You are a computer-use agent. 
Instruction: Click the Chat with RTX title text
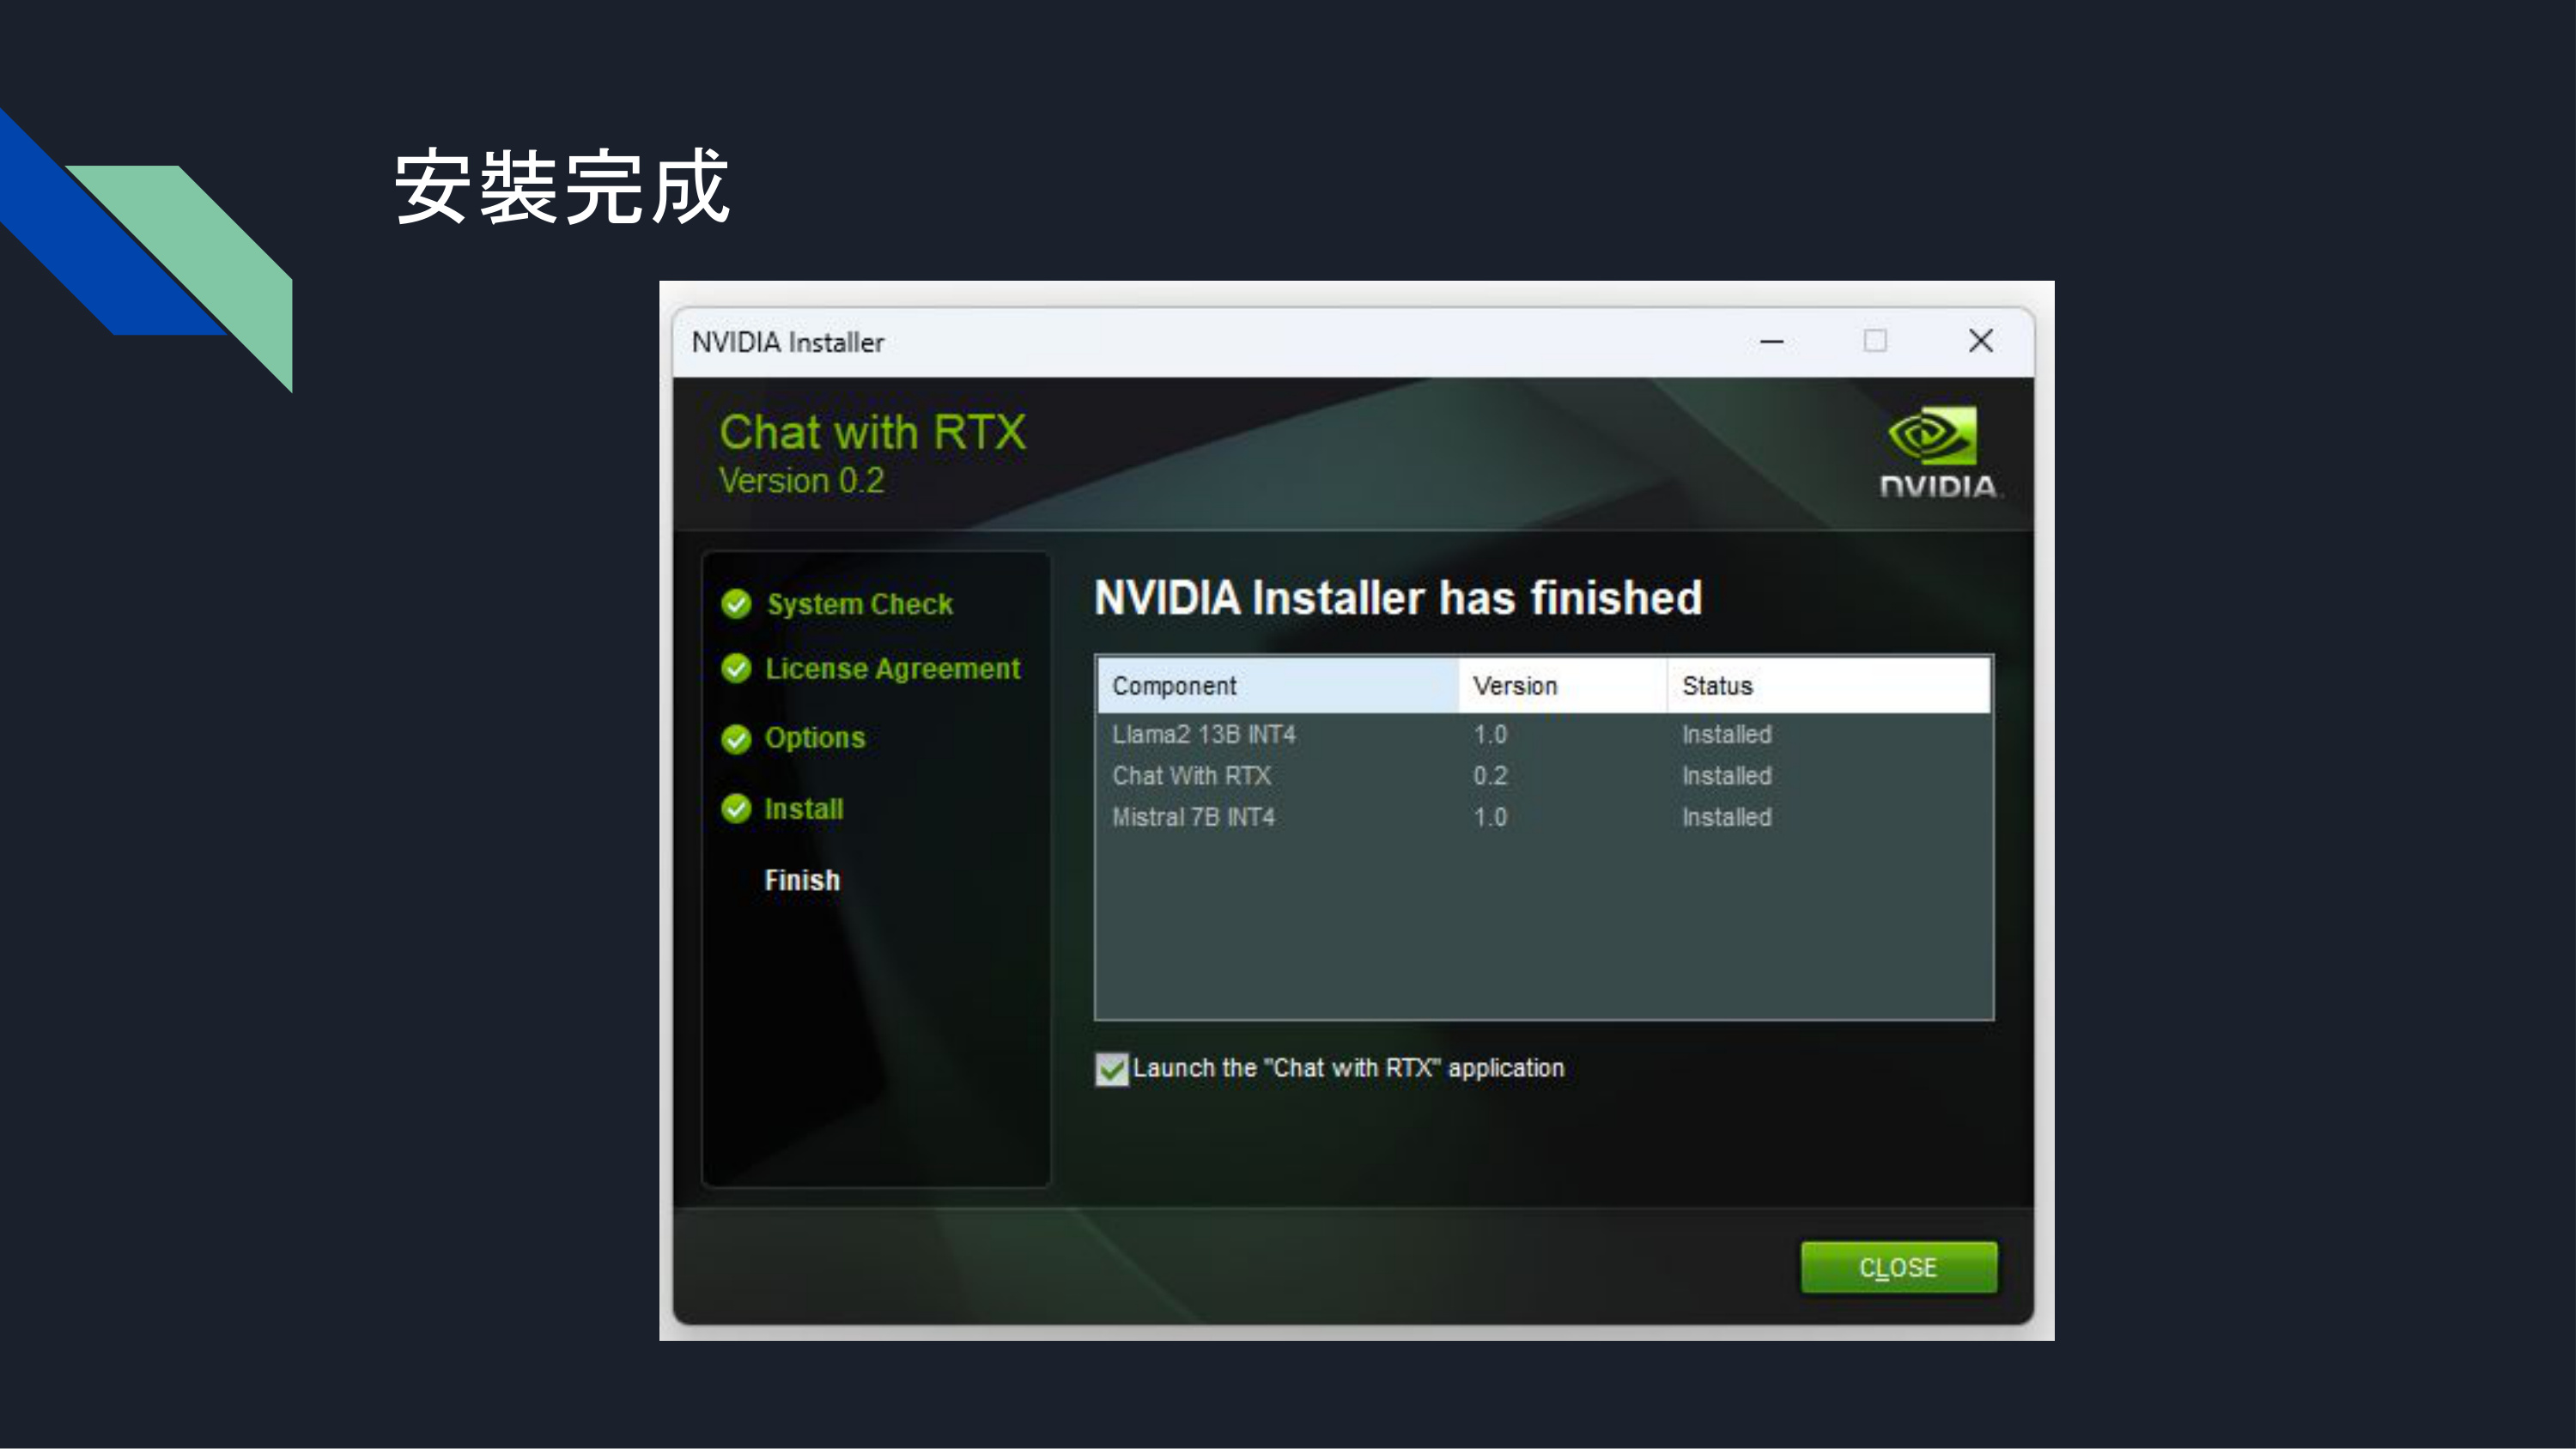(x=873, y=432)
